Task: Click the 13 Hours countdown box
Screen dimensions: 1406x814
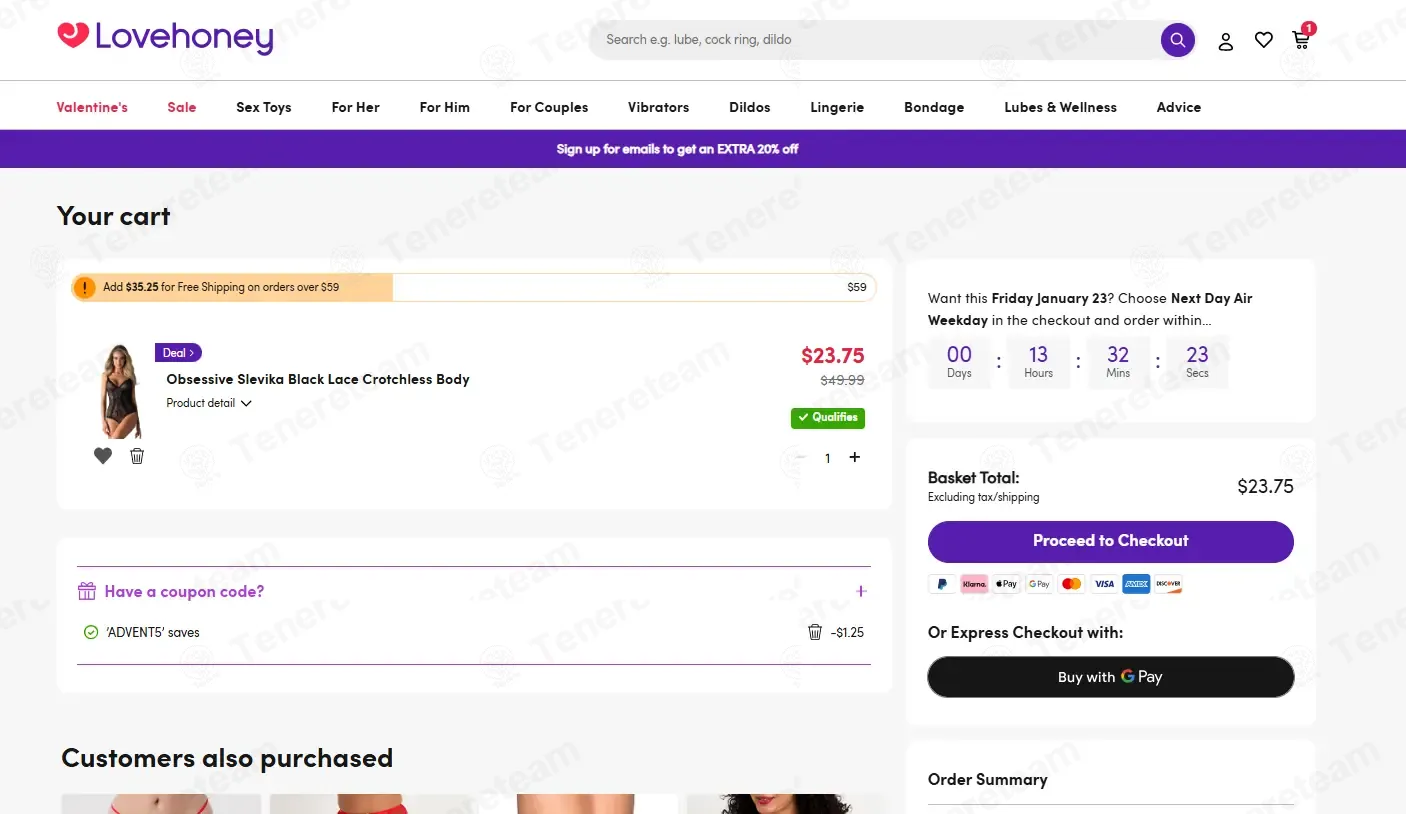Action: pos(1038,361)
